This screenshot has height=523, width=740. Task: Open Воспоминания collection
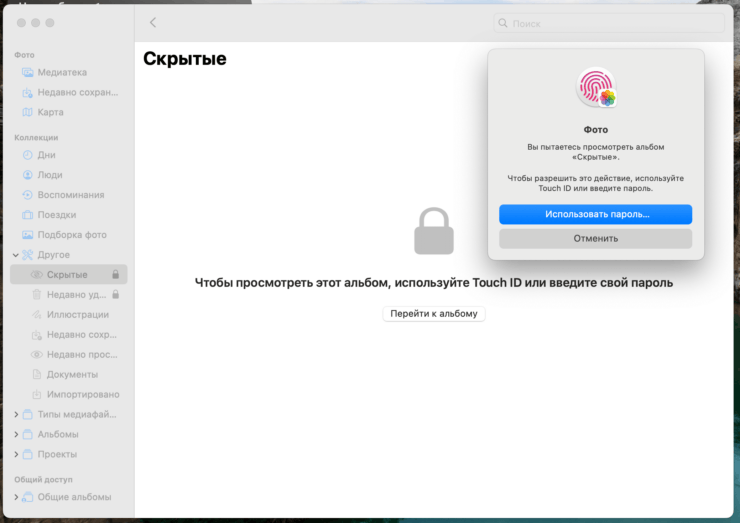pyautogui.click(x=69, y=195)
